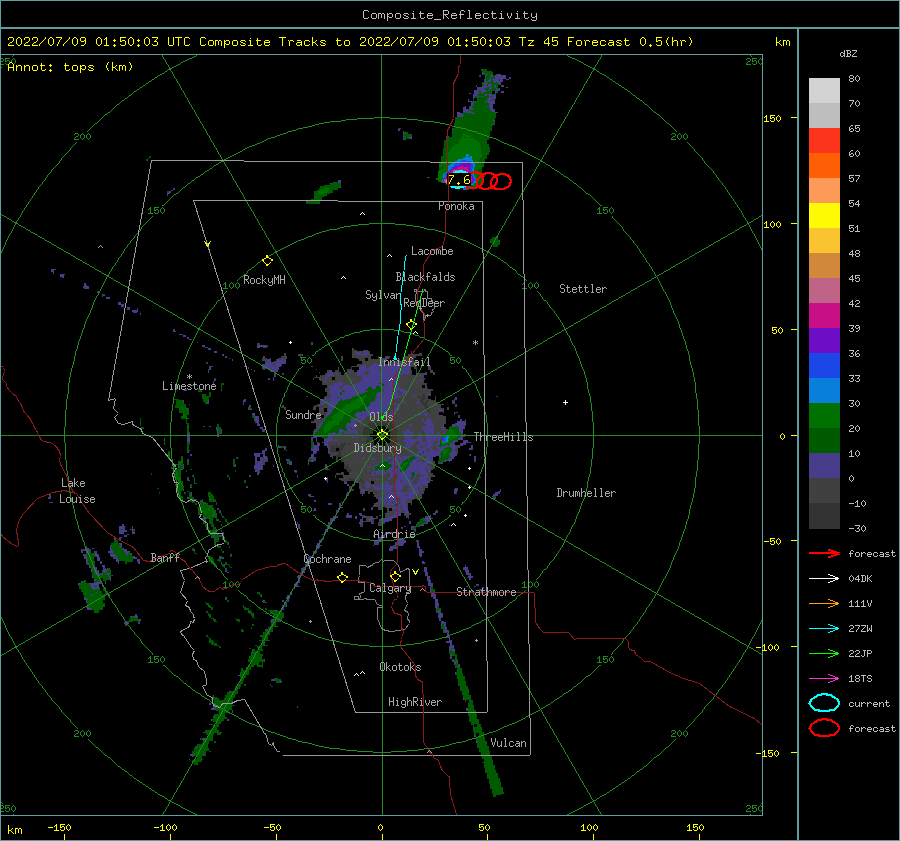Click the purple storm core near Ponoka
This screenshot has height=841, width=900.
pos(461,168)
